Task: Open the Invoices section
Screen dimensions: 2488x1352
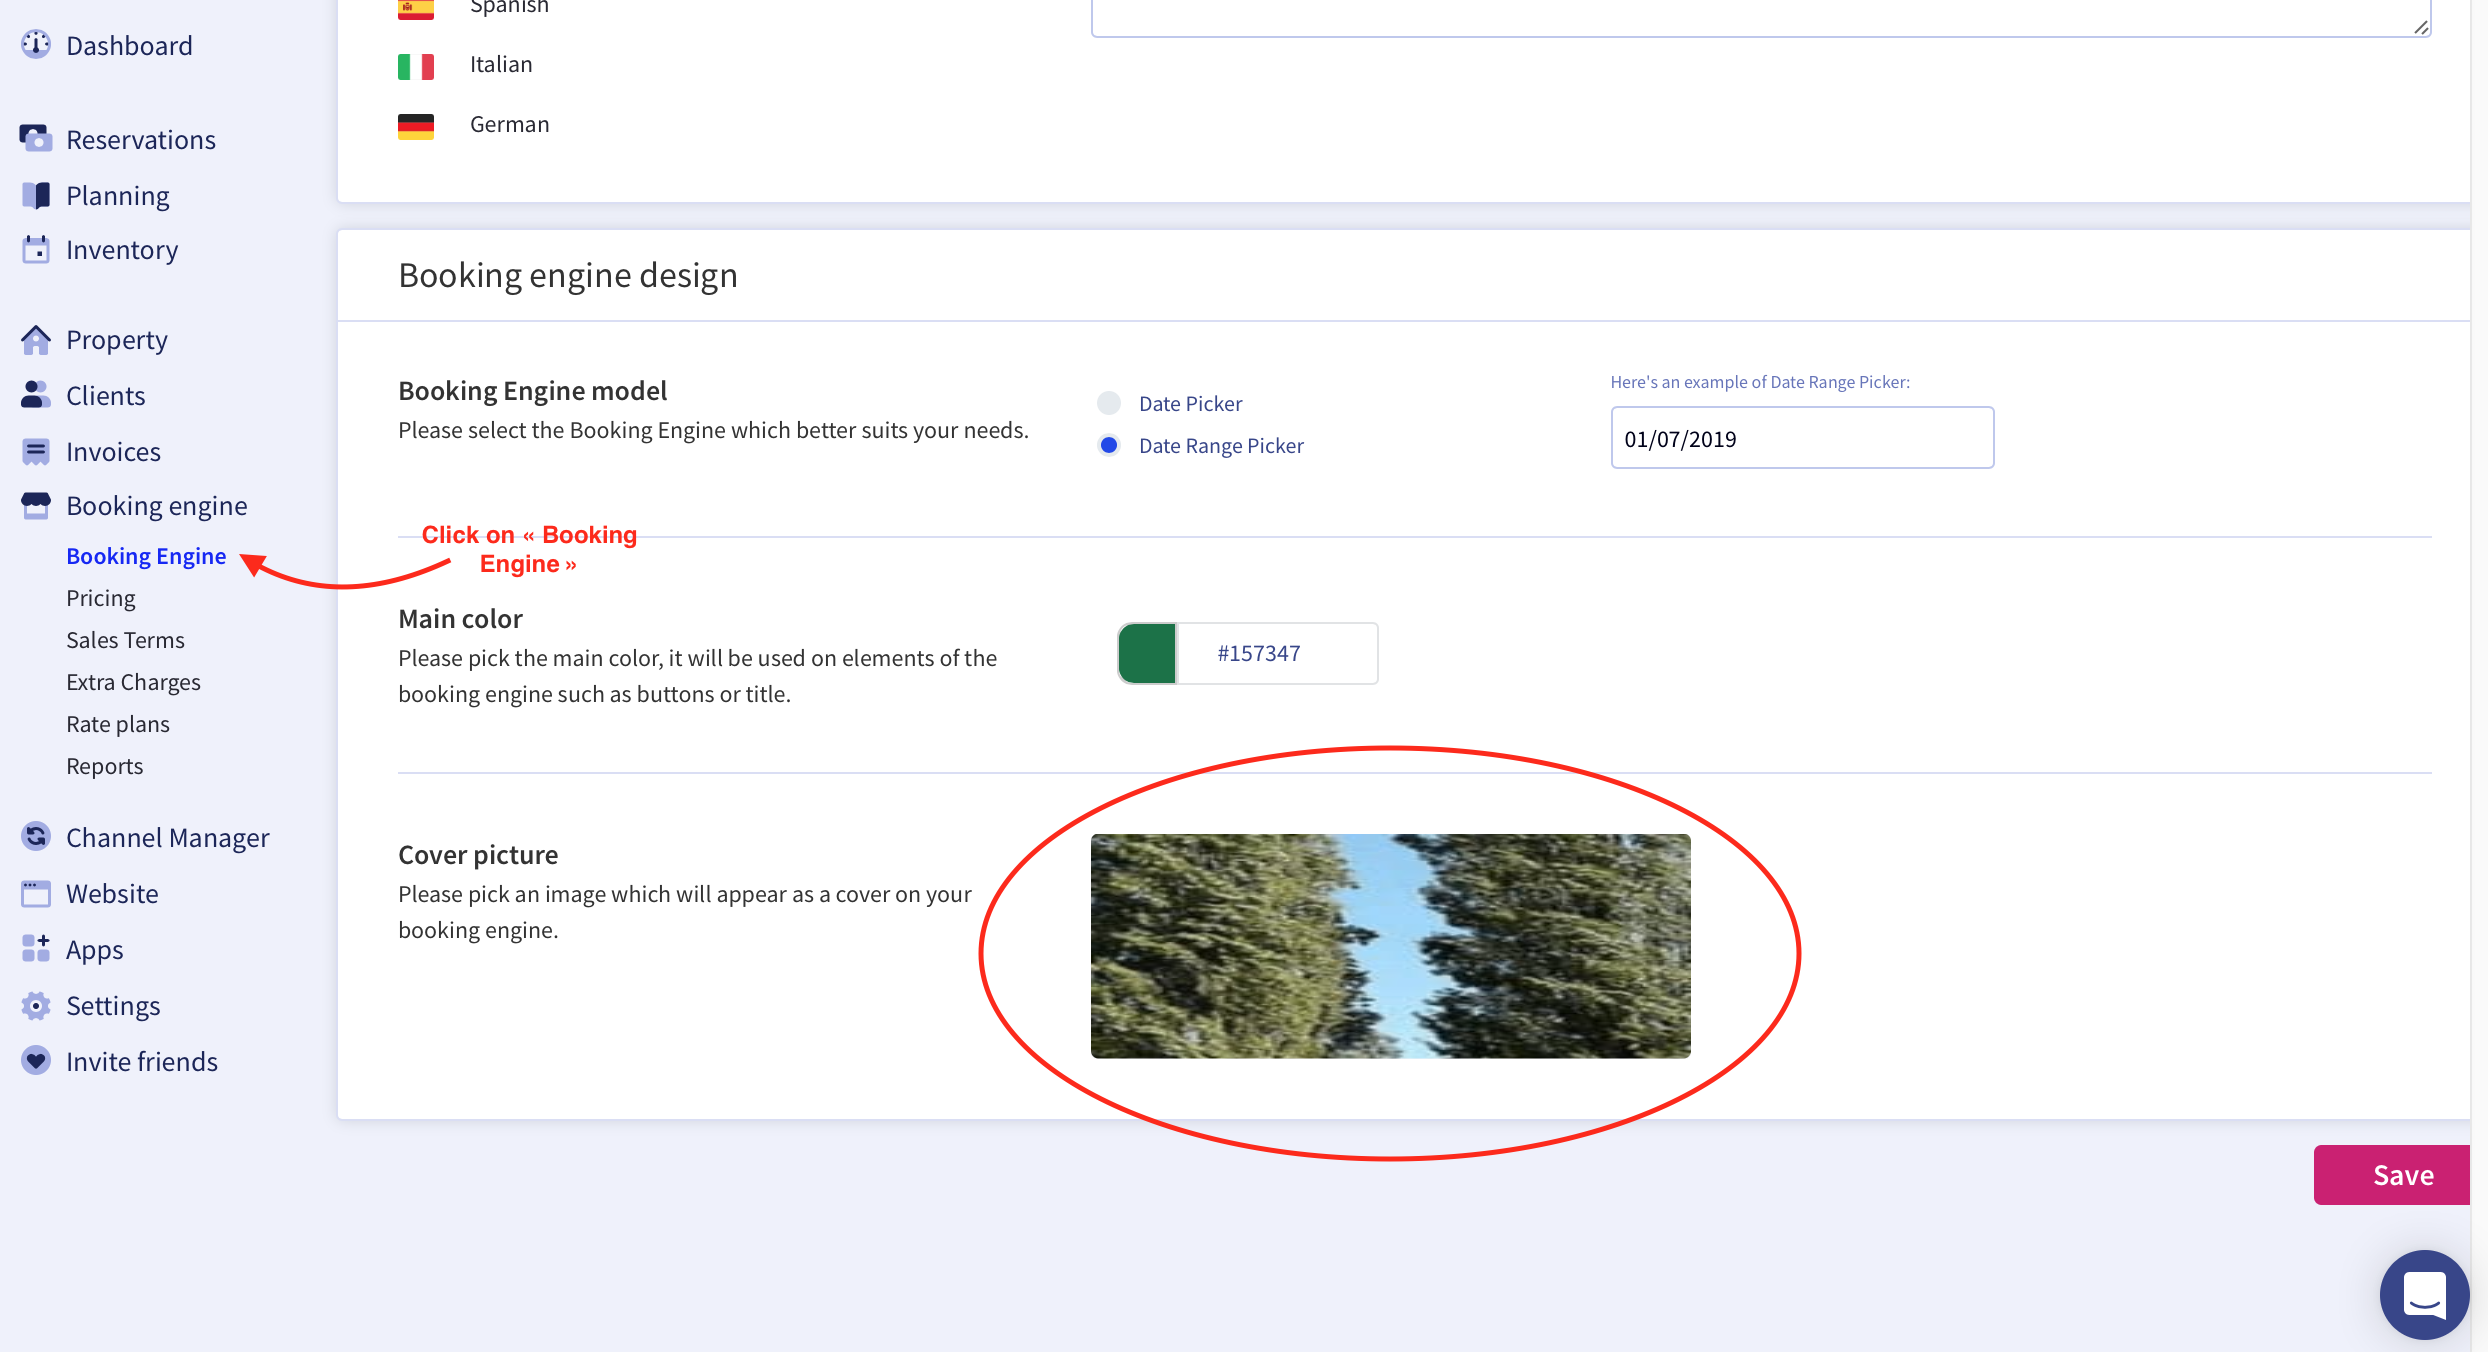Action: tap(113, 452)
